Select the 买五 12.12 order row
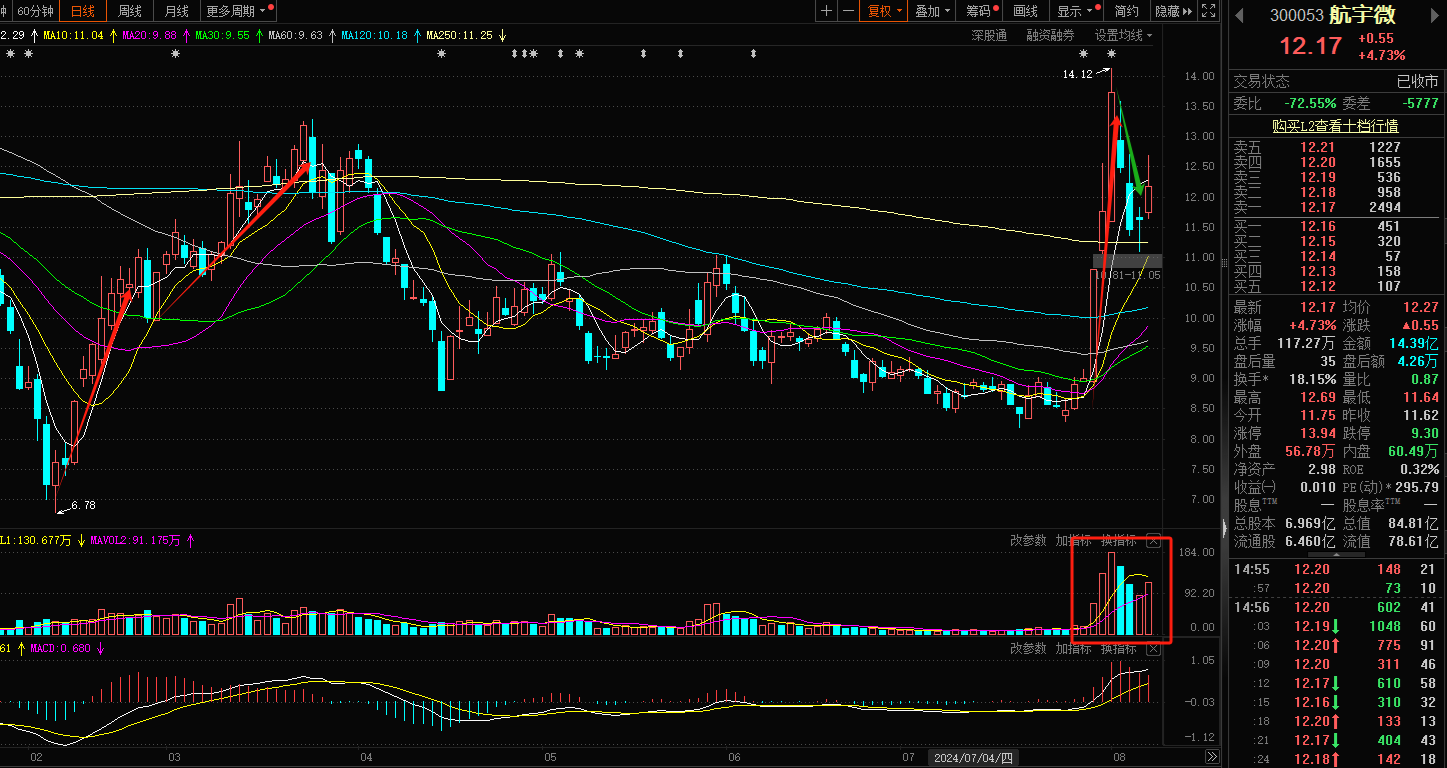 1335,287
